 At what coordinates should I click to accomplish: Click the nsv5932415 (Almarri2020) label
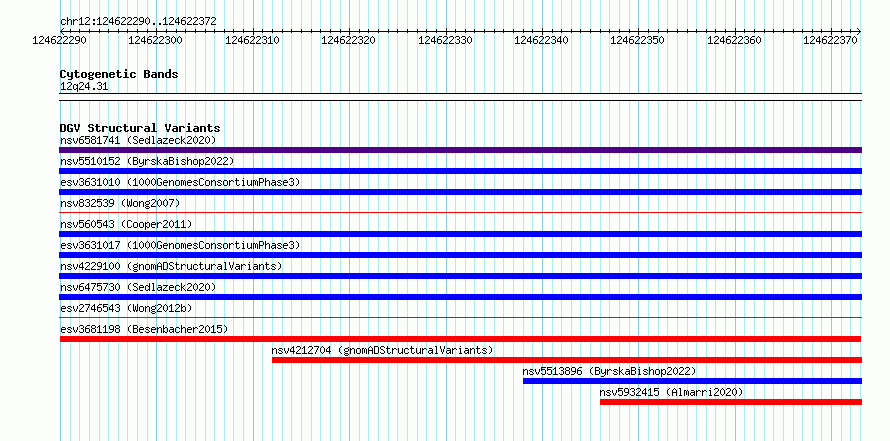click(671, 392)
